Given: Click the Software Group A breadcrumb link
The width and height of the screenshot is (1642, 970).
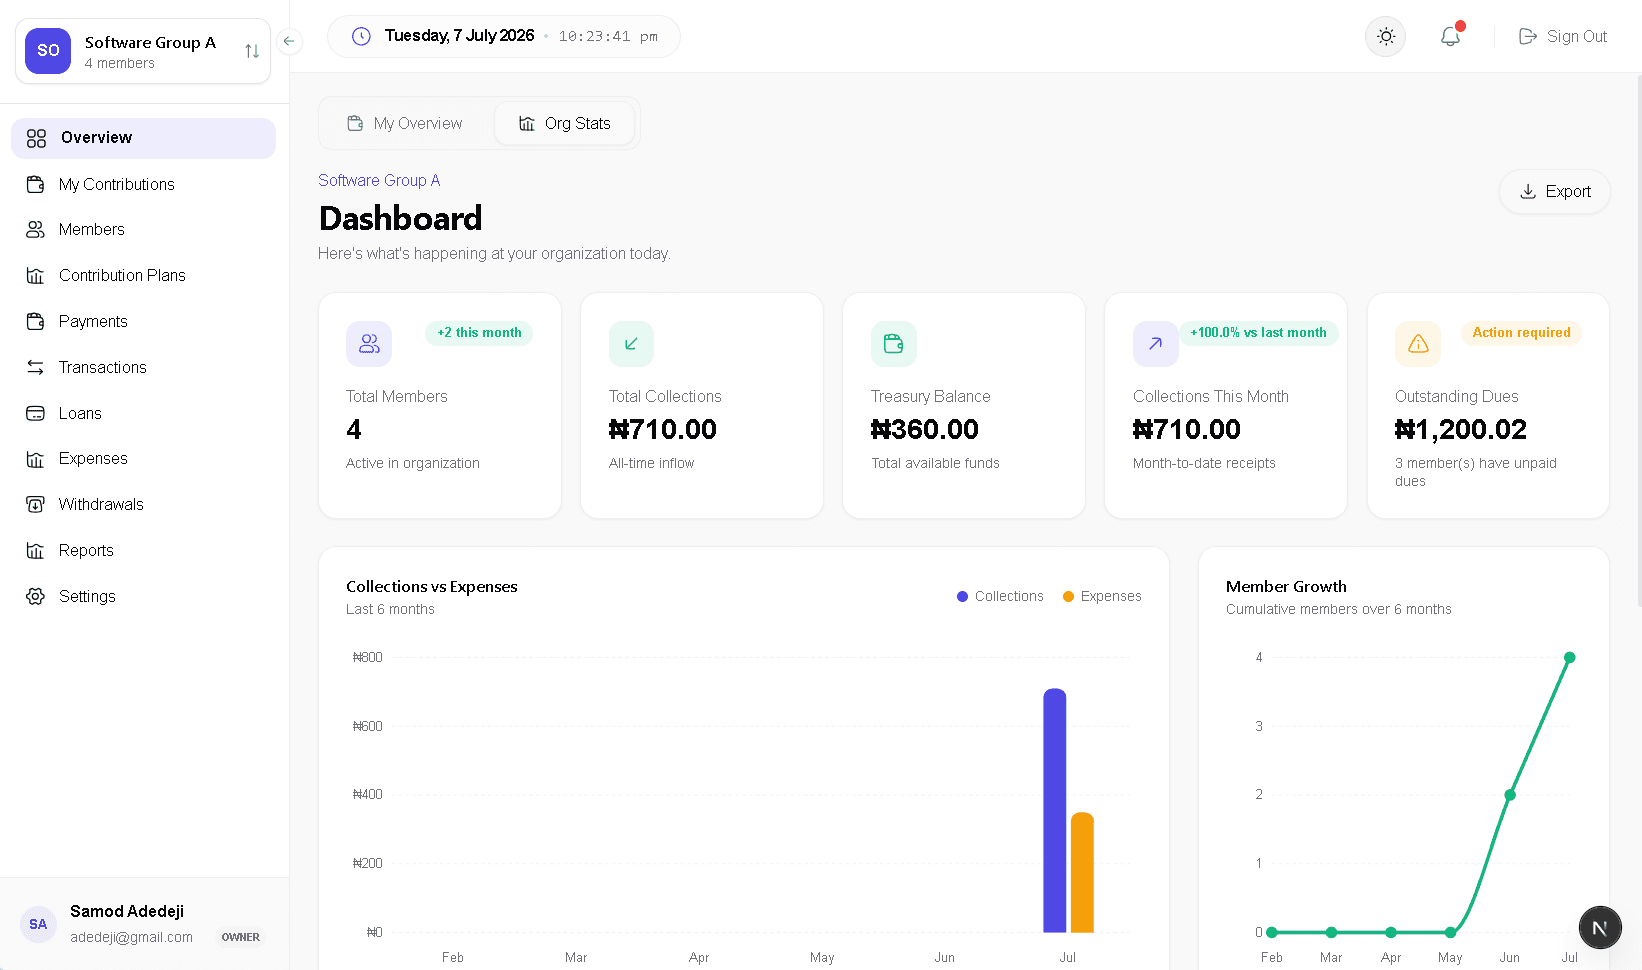Looking at the screenshot, I should 379,181.
